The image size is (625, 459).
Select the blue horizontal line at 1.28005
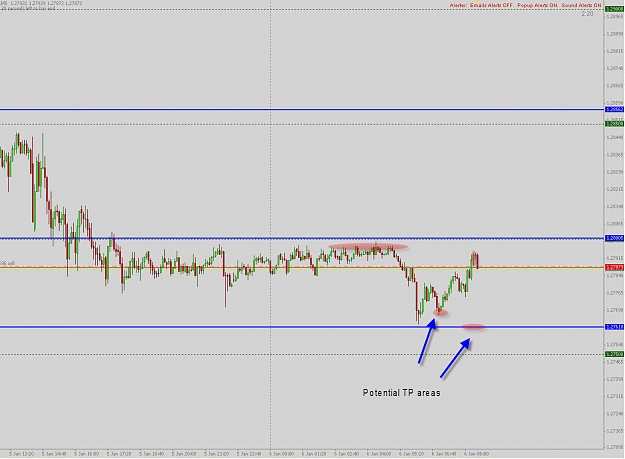coord(302,239)
